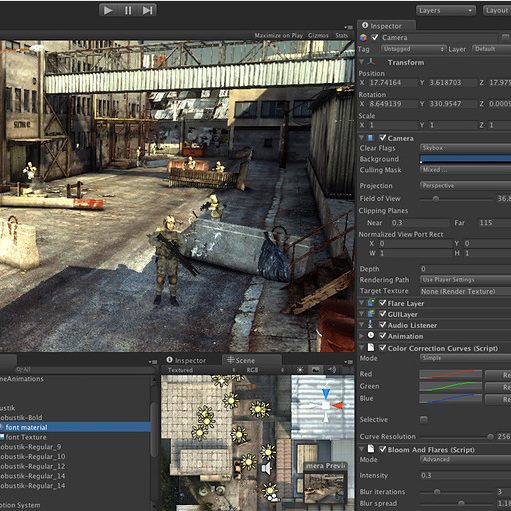Click the Curve Resolution slider handle
This screenshot has width=511, height=511.
click(490, 437)
